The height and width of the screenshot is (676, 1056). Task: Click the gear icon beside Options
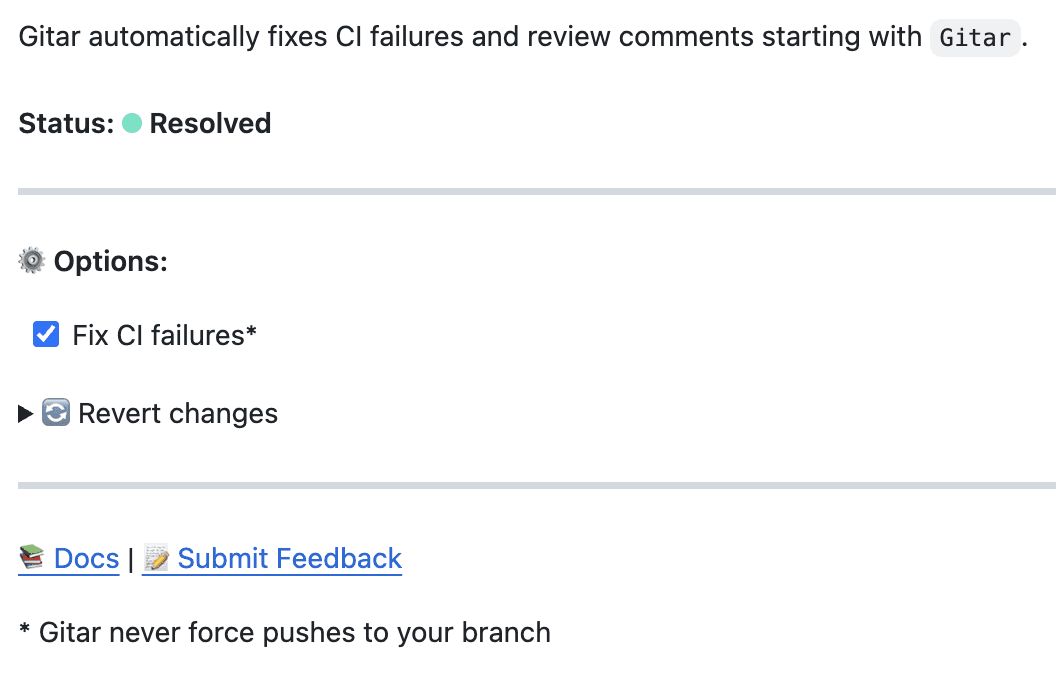(x=32, y=261)
